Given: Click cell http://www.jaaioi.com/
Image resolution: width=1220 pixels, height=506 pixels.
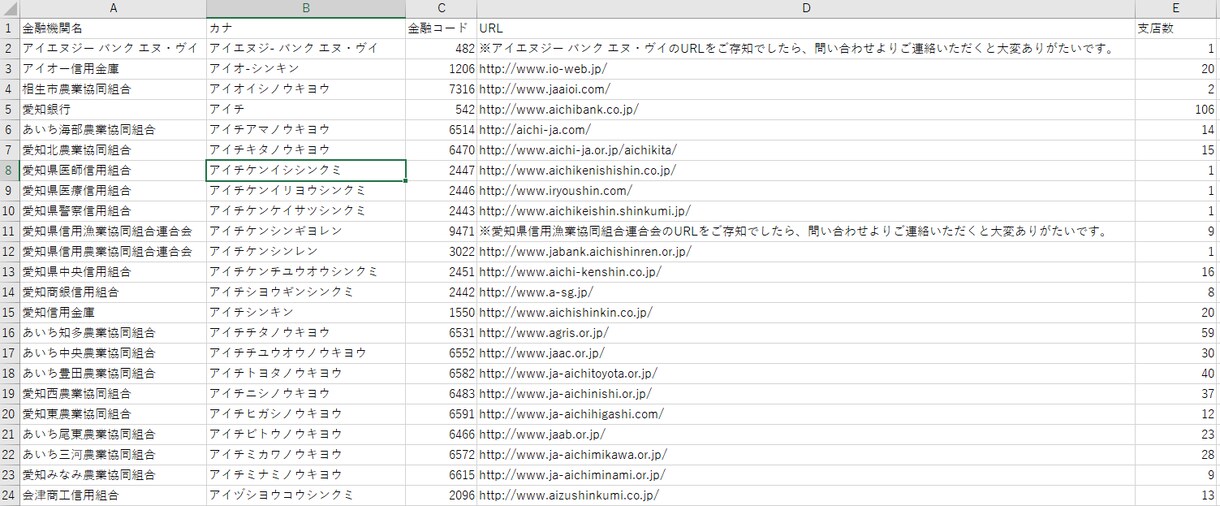Looking at the screenshot, I should tap(806, 89).
